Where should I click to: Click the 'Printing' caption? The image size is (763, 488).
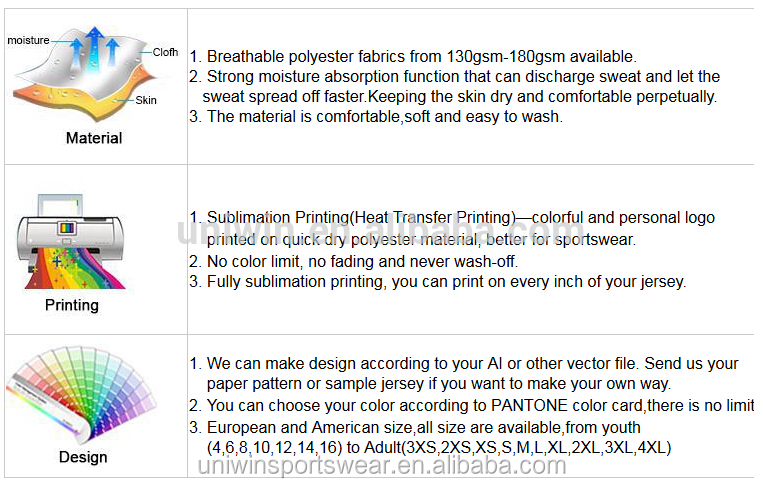[72, 306]
